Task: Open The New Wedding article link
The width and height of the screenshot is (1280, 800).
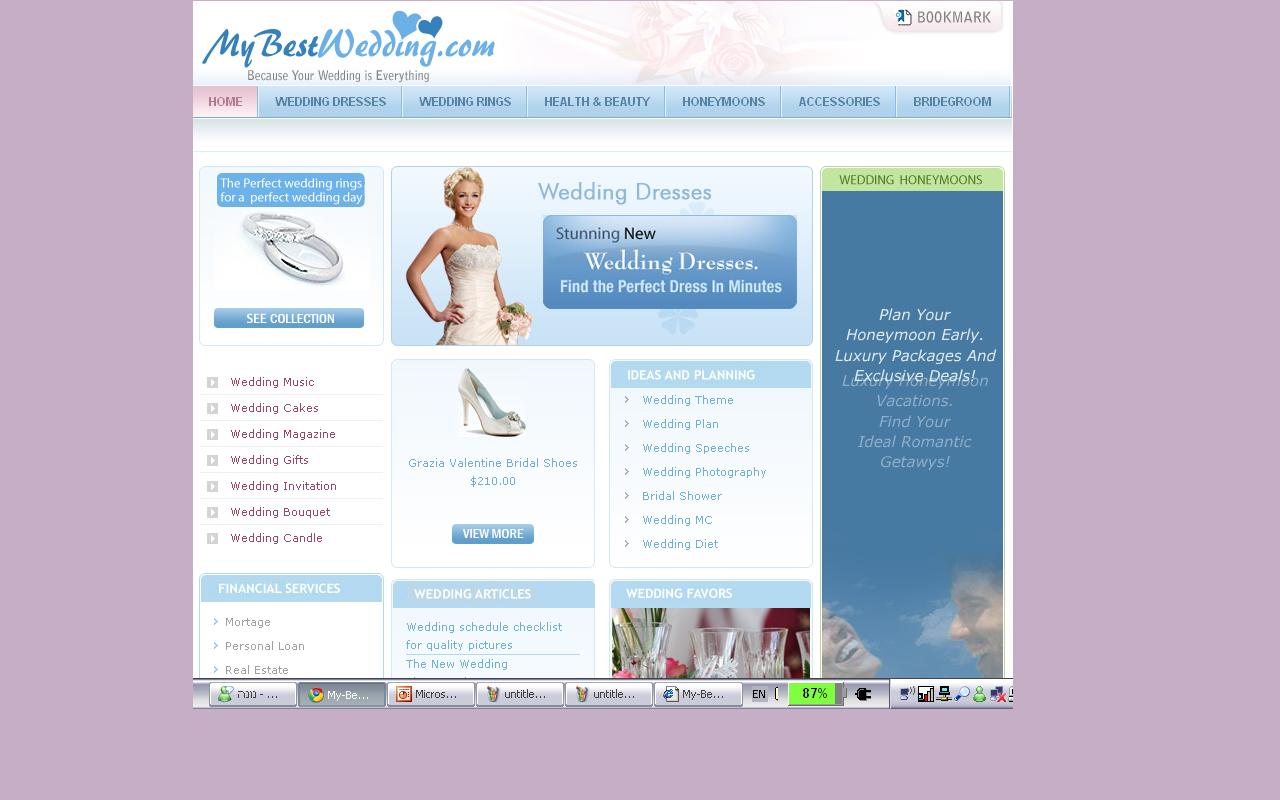Action: (x=457, y=664)
